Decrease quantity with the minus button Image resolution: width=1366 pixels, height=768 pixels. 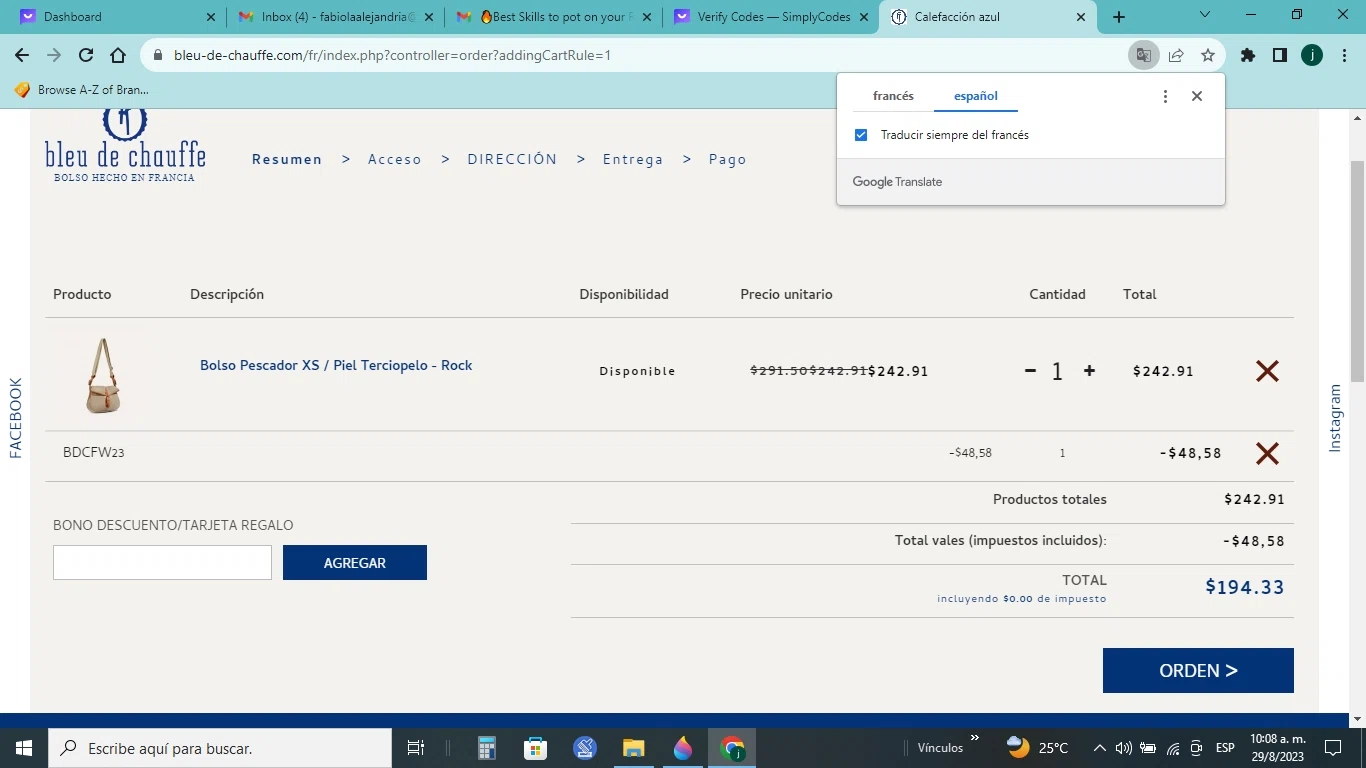1030,371
